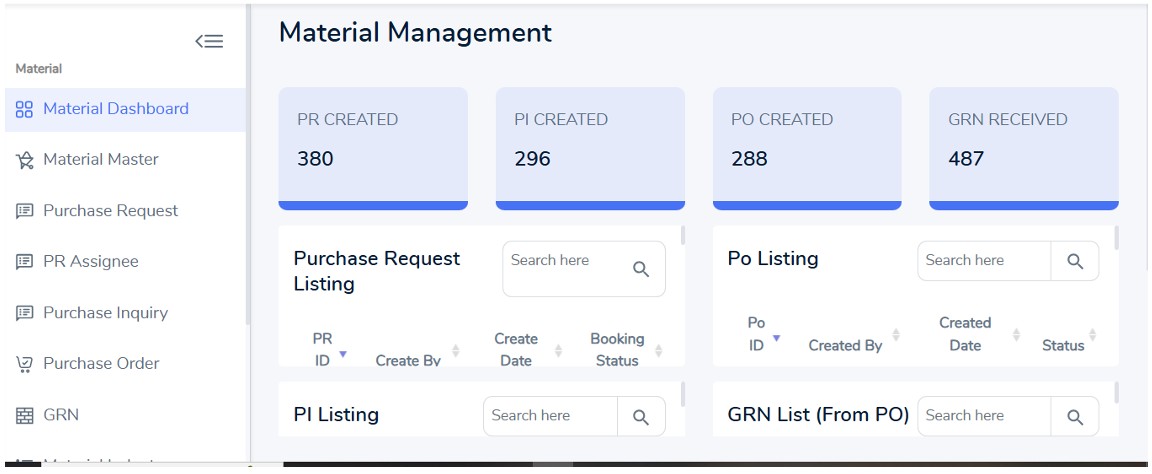Focus Po Listing search field
The width and height of the screenshot is (1152, 474).
coord(984,261)
